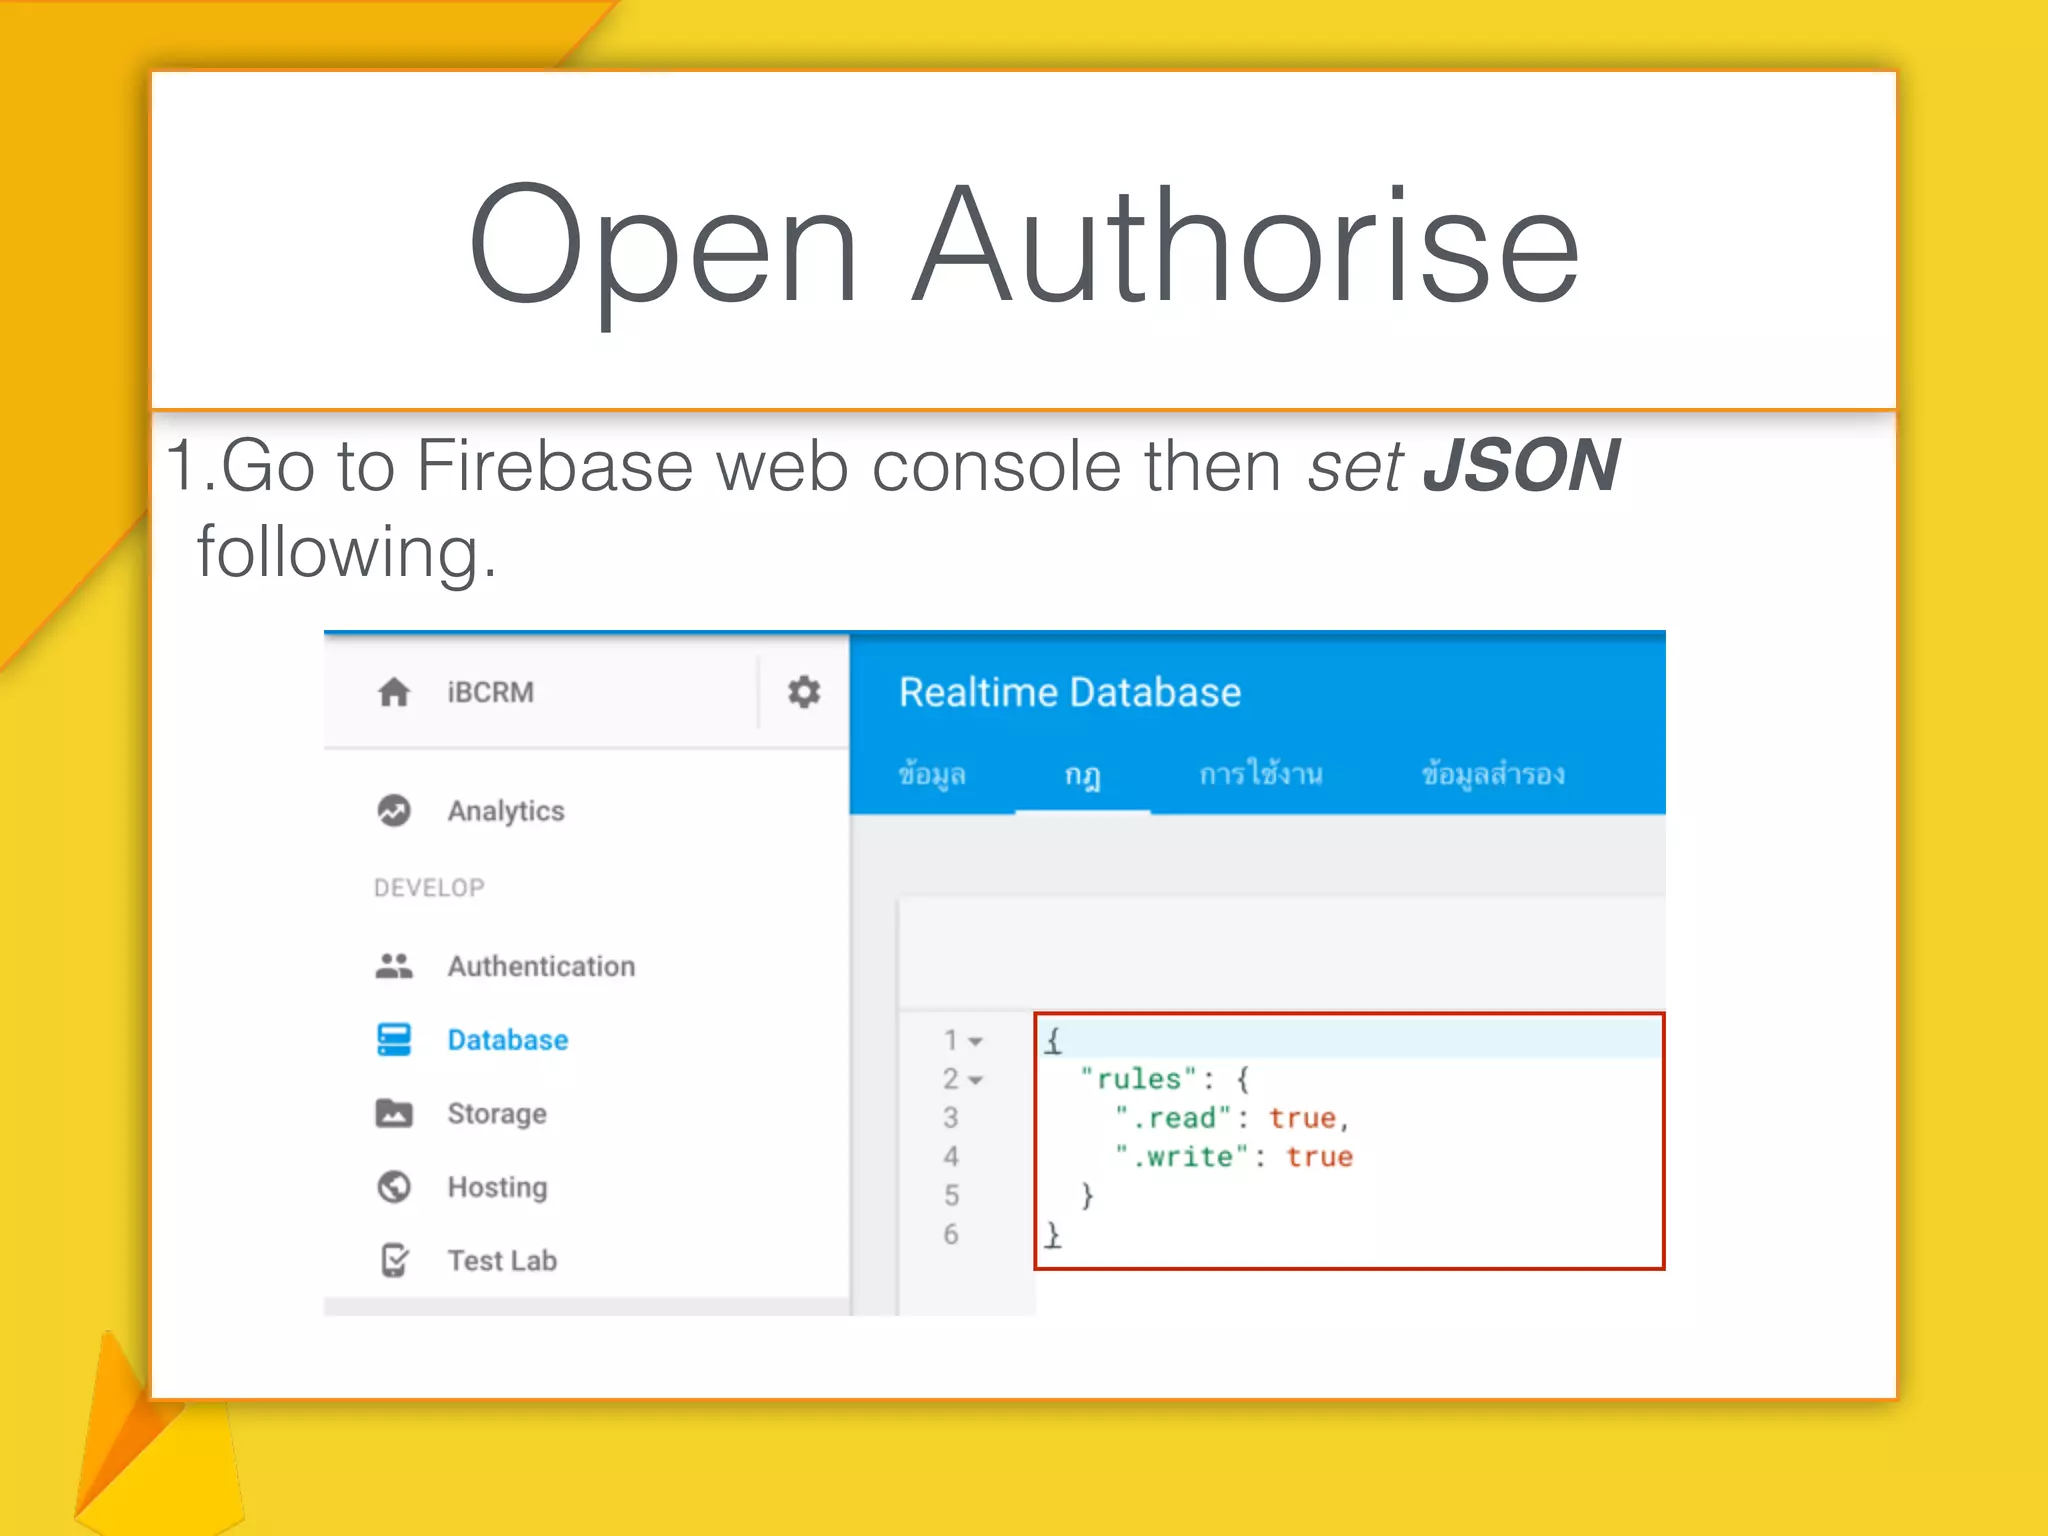Viewport: 2048px width, 1536px height.
Task: Click the DEVELOP section label
Action: [429, 888]
